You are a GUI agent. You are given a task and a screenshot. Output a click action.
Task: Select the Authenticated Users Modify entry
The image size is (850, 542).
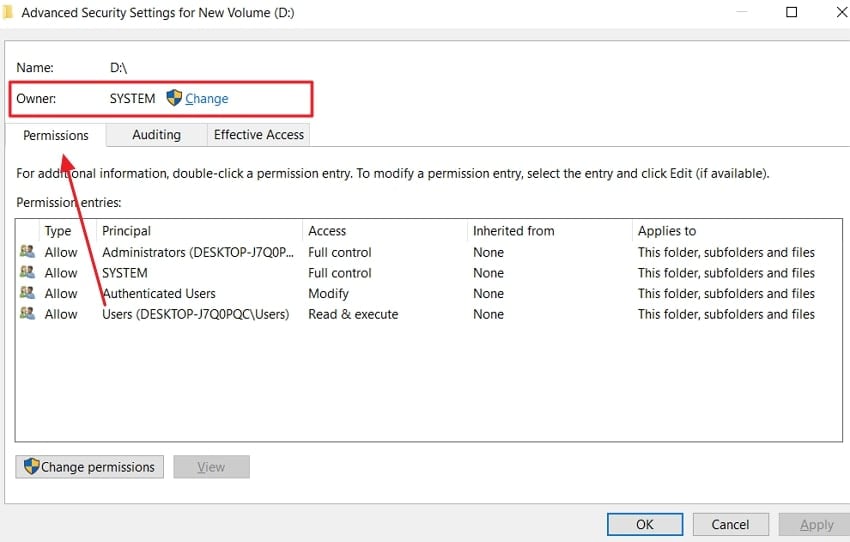point(159,294)
